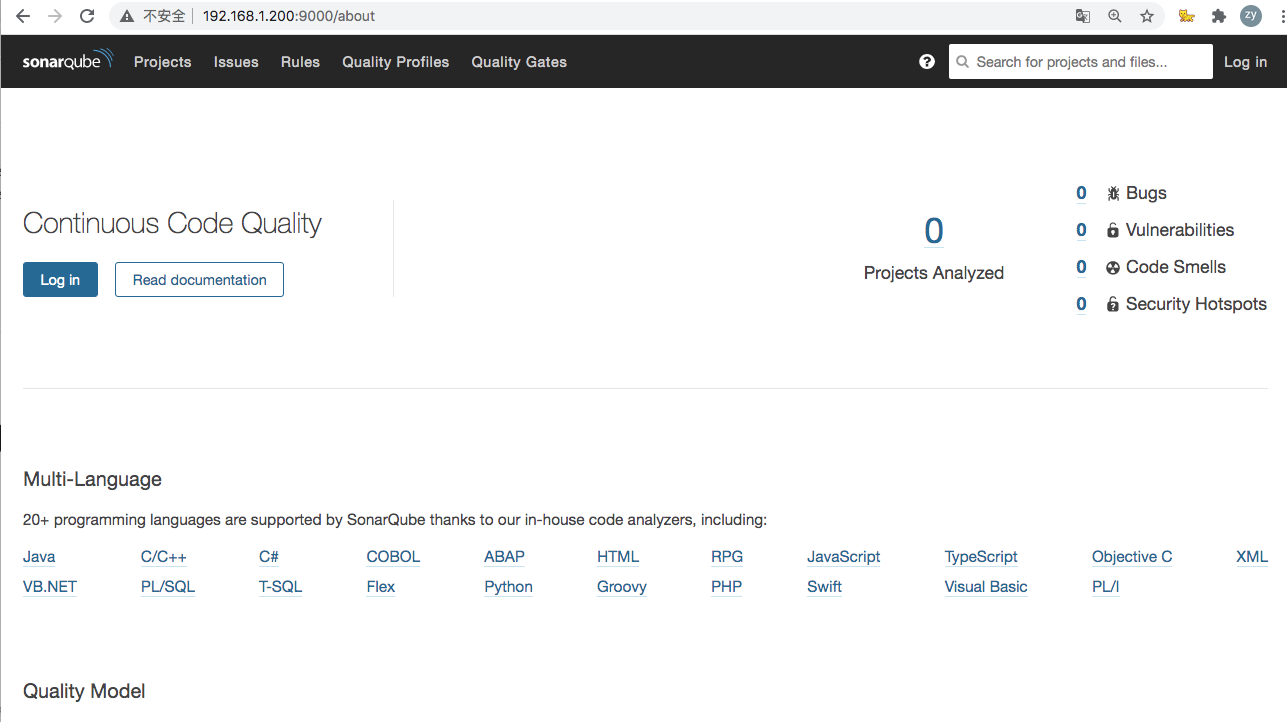Open the Projects menu item
1287x722 pixels.
point(162,62)
